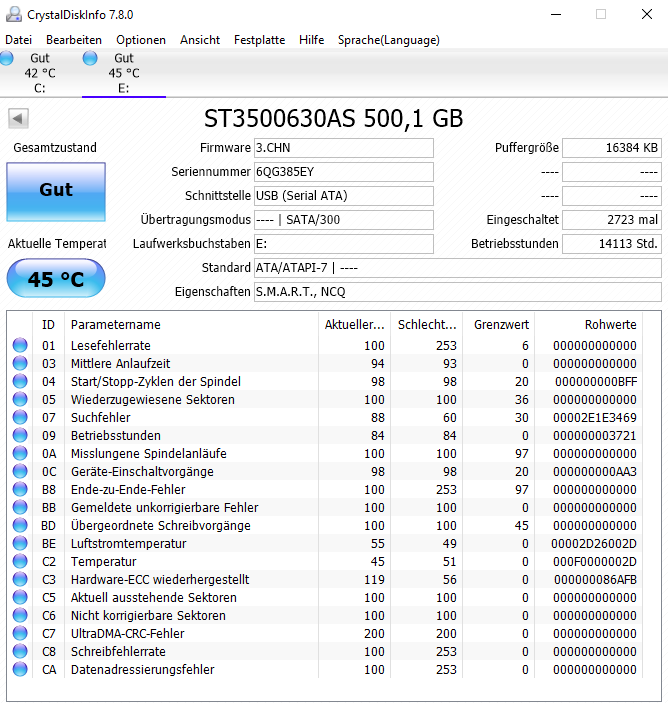Click the Laufwerksbuchstaben field E:
The height and width of the screenshot is (703, 668).
(x=344, y=244)
